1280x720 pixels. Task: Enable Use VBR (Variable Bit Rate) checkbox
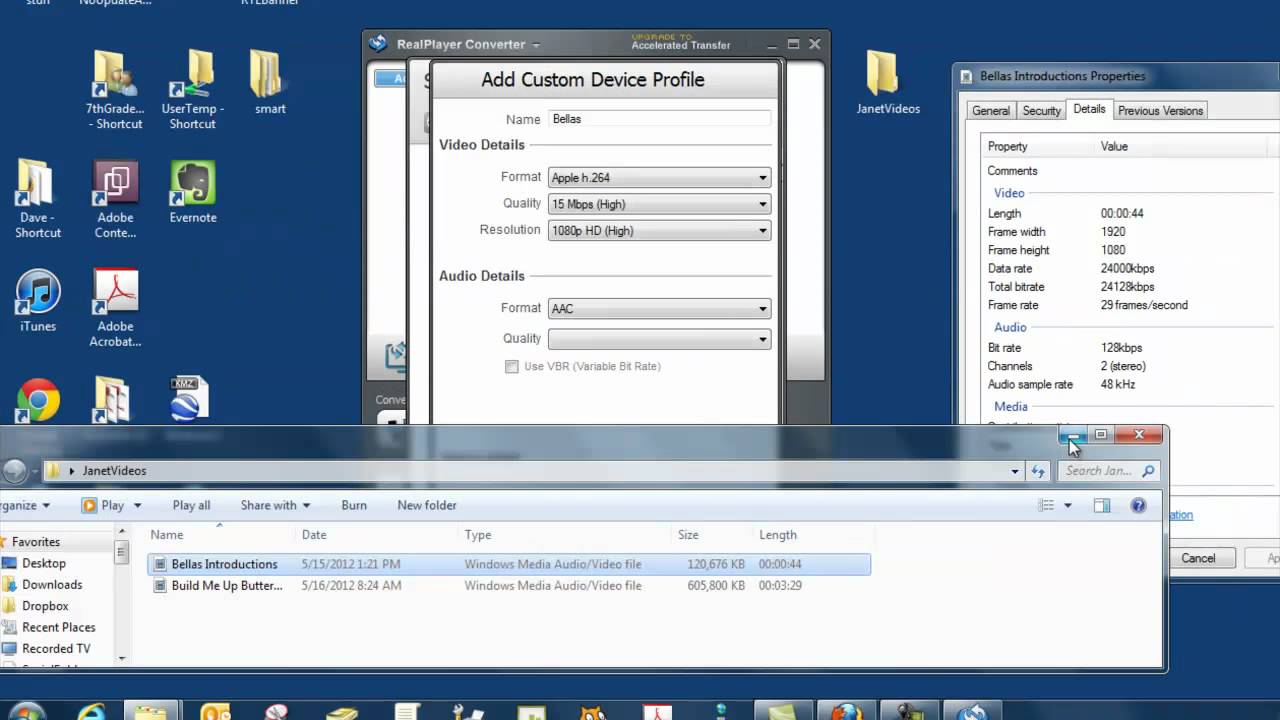512,367
